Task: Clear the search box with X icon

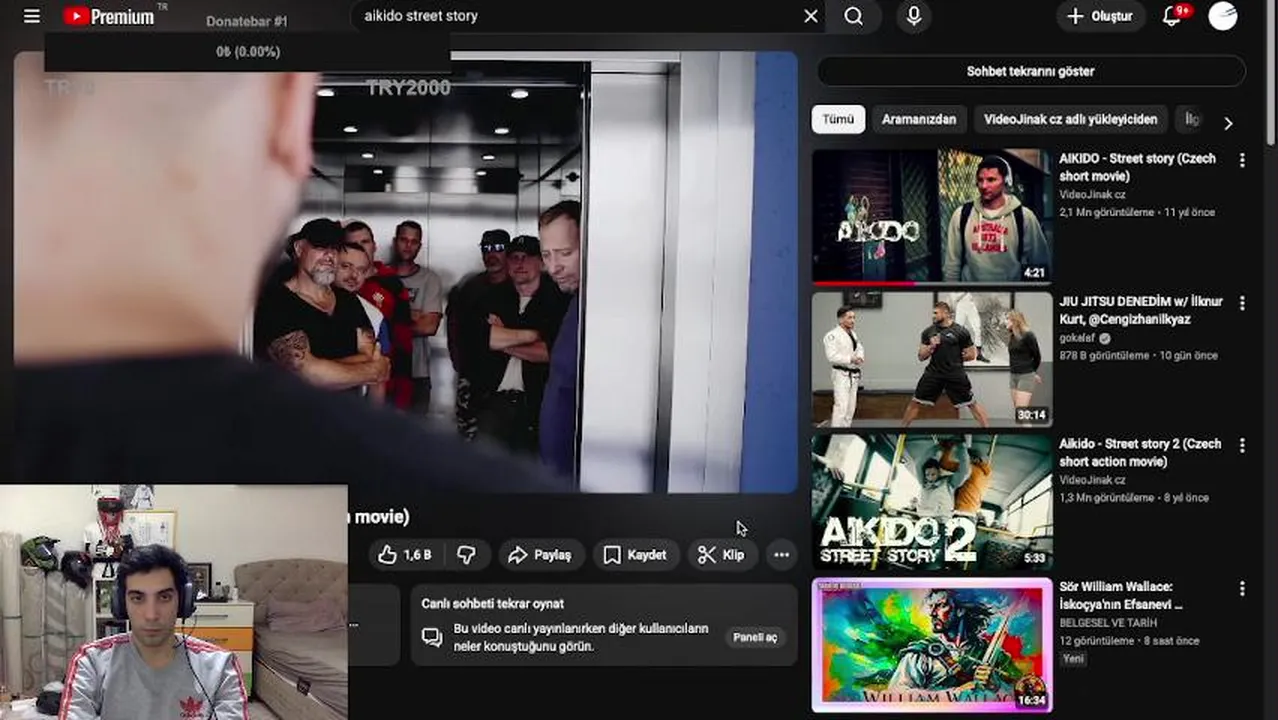Action: (811, 16)
